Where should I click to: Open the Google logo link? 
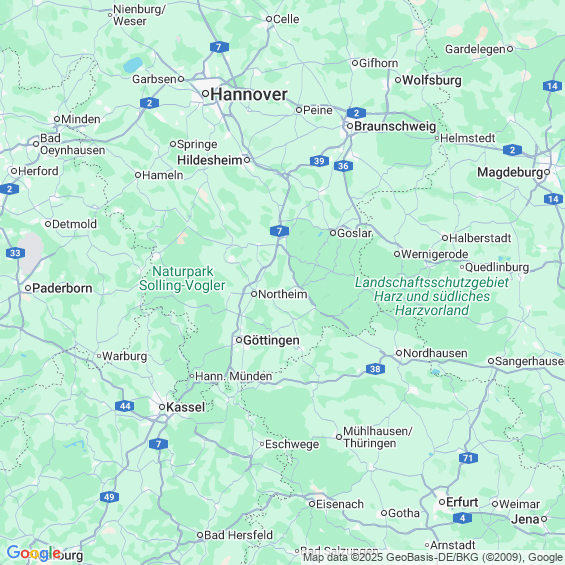34,553
